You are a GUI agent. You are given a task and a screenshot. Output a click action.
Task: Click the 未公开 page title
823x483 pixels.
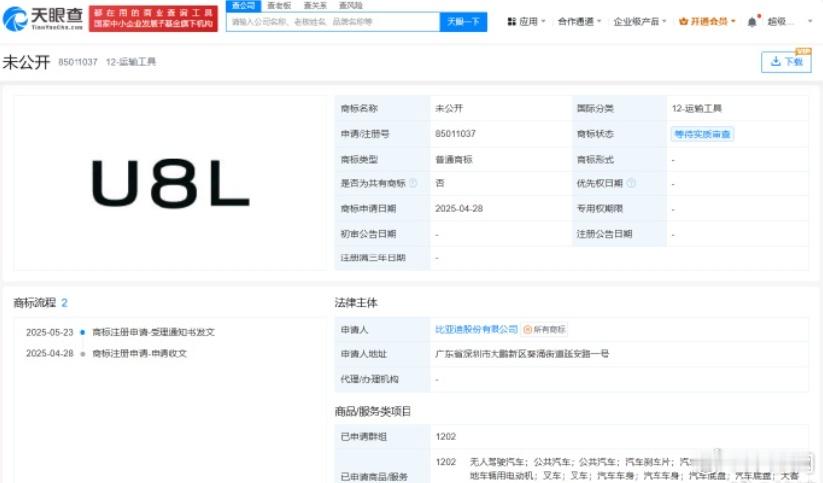26,62
